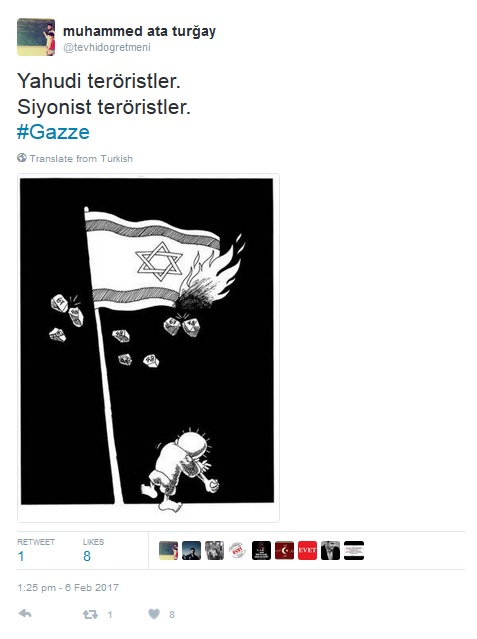Click Translate from Turkish
The height and width of the screenshot is (639, 477).
click(81, 159)
